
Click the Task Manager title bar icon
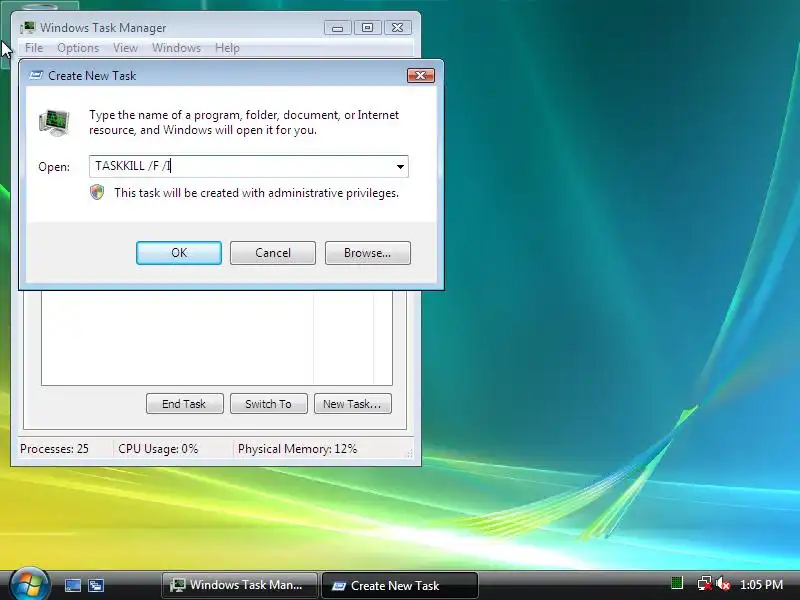pyautogui.click(x=28, y=28)
